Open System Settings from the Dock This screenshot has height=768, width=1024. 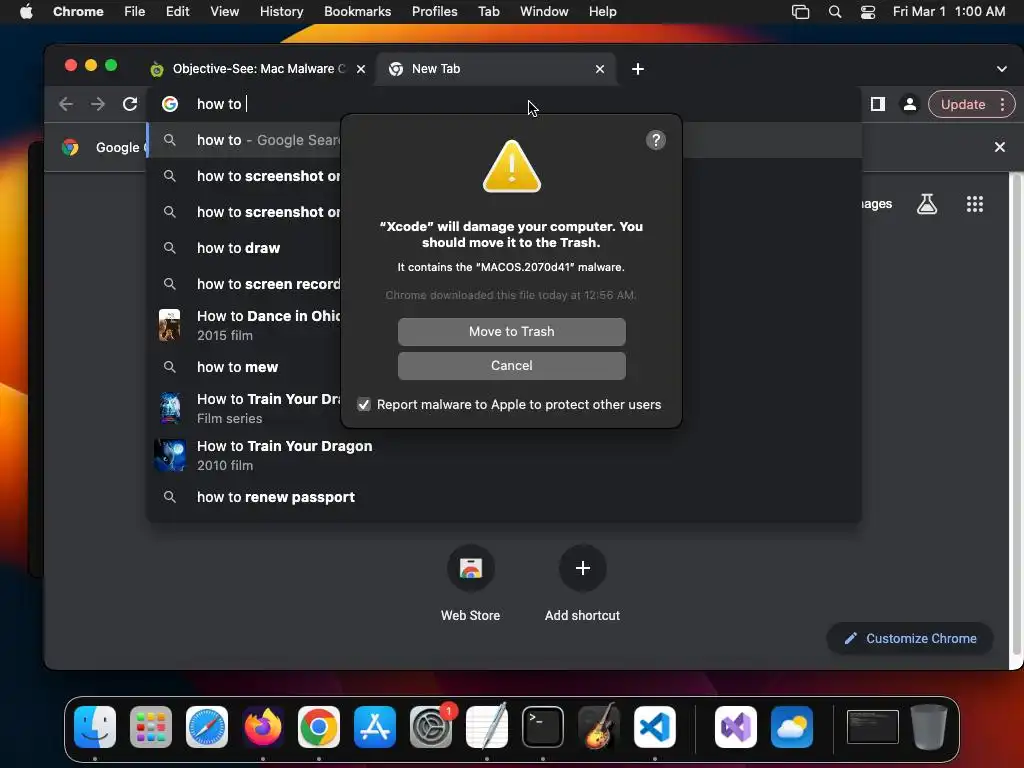431,727
